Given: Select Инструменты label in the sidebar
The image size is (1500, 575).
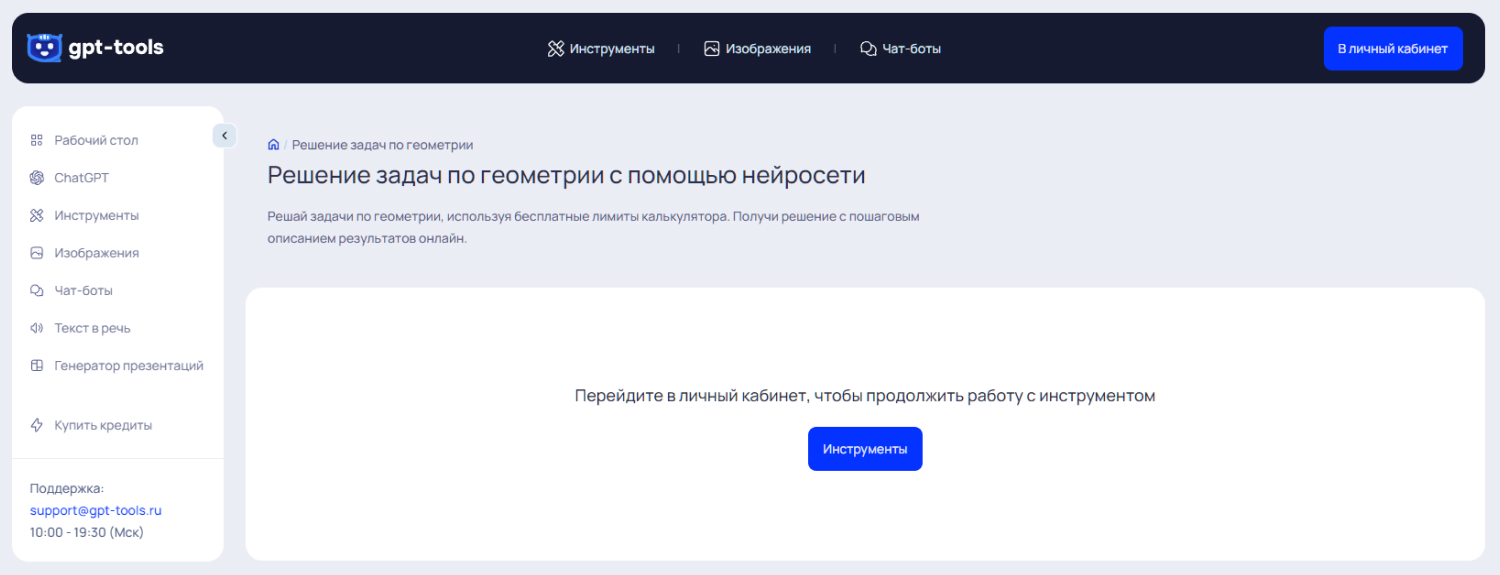Looking at the screenshot, I should 97,215.
